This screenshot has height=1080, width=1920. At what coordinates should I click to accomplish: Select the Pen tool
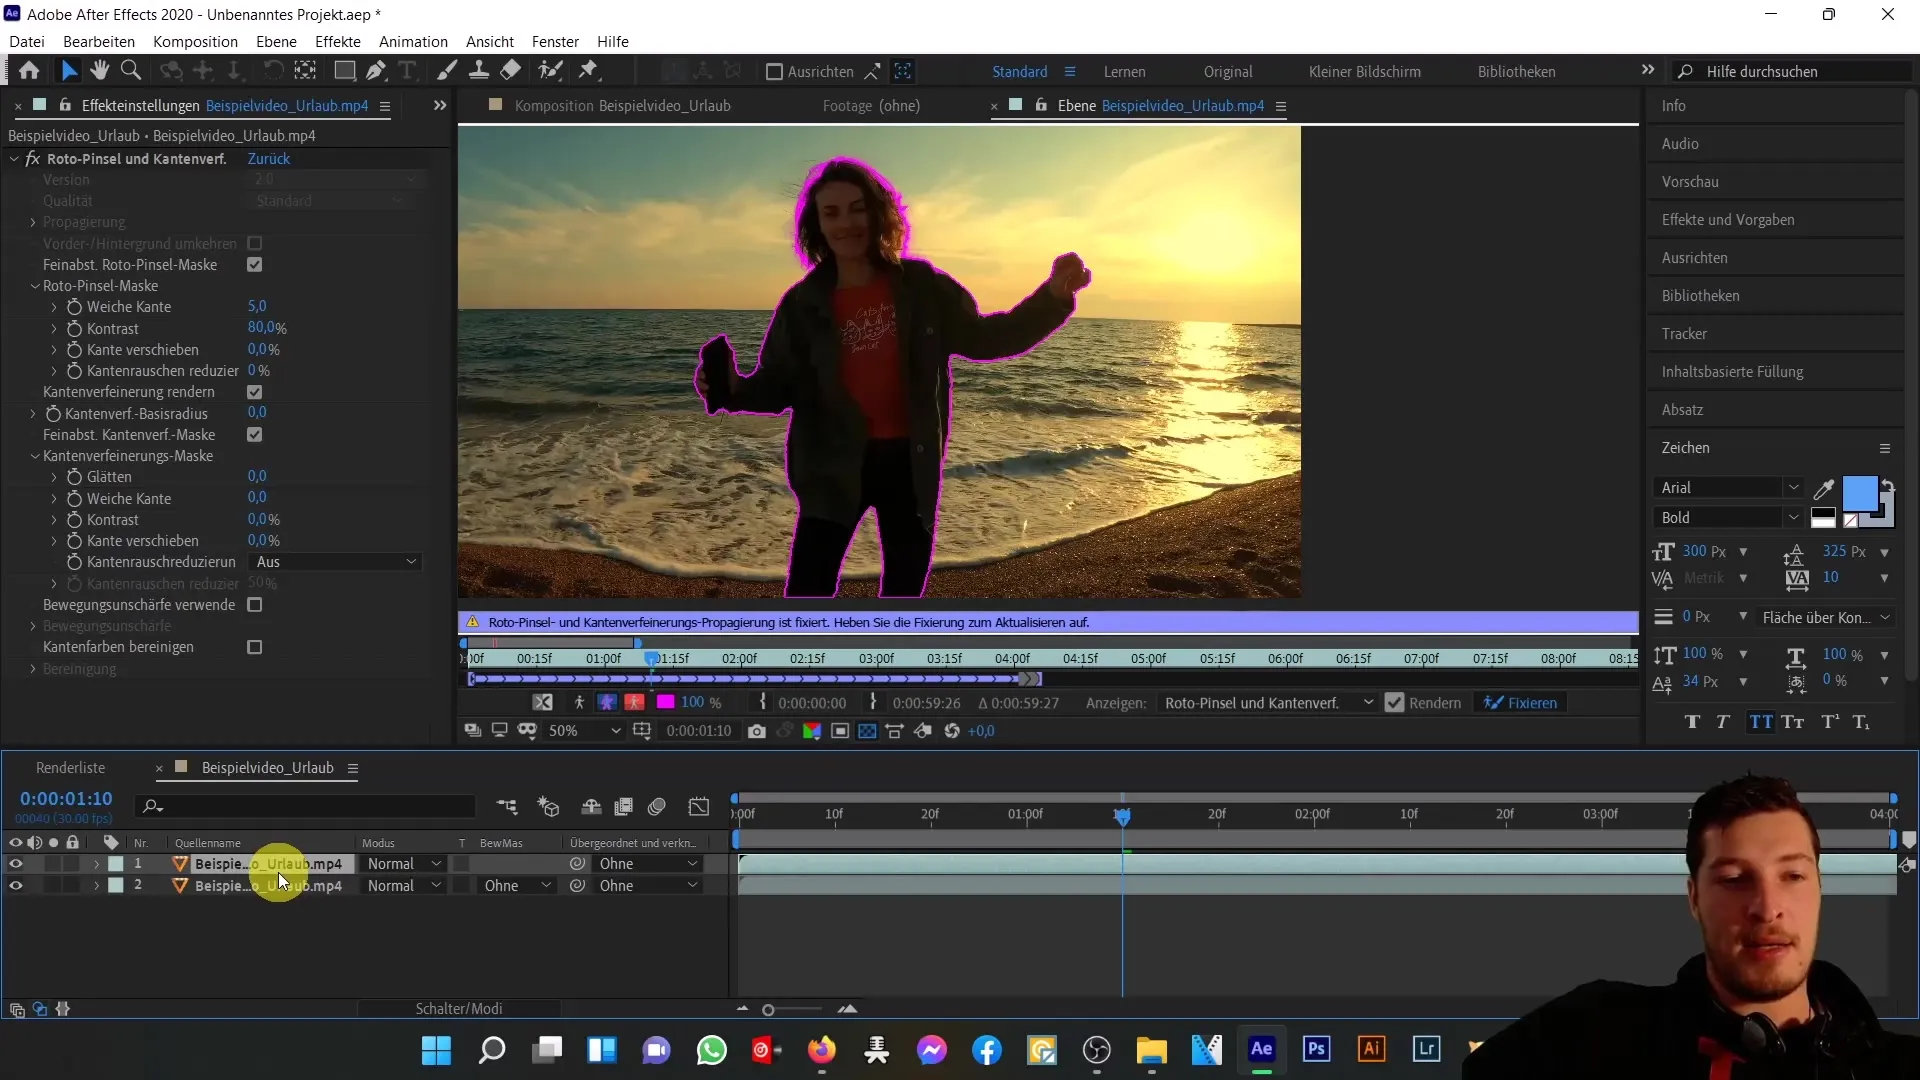375,71
